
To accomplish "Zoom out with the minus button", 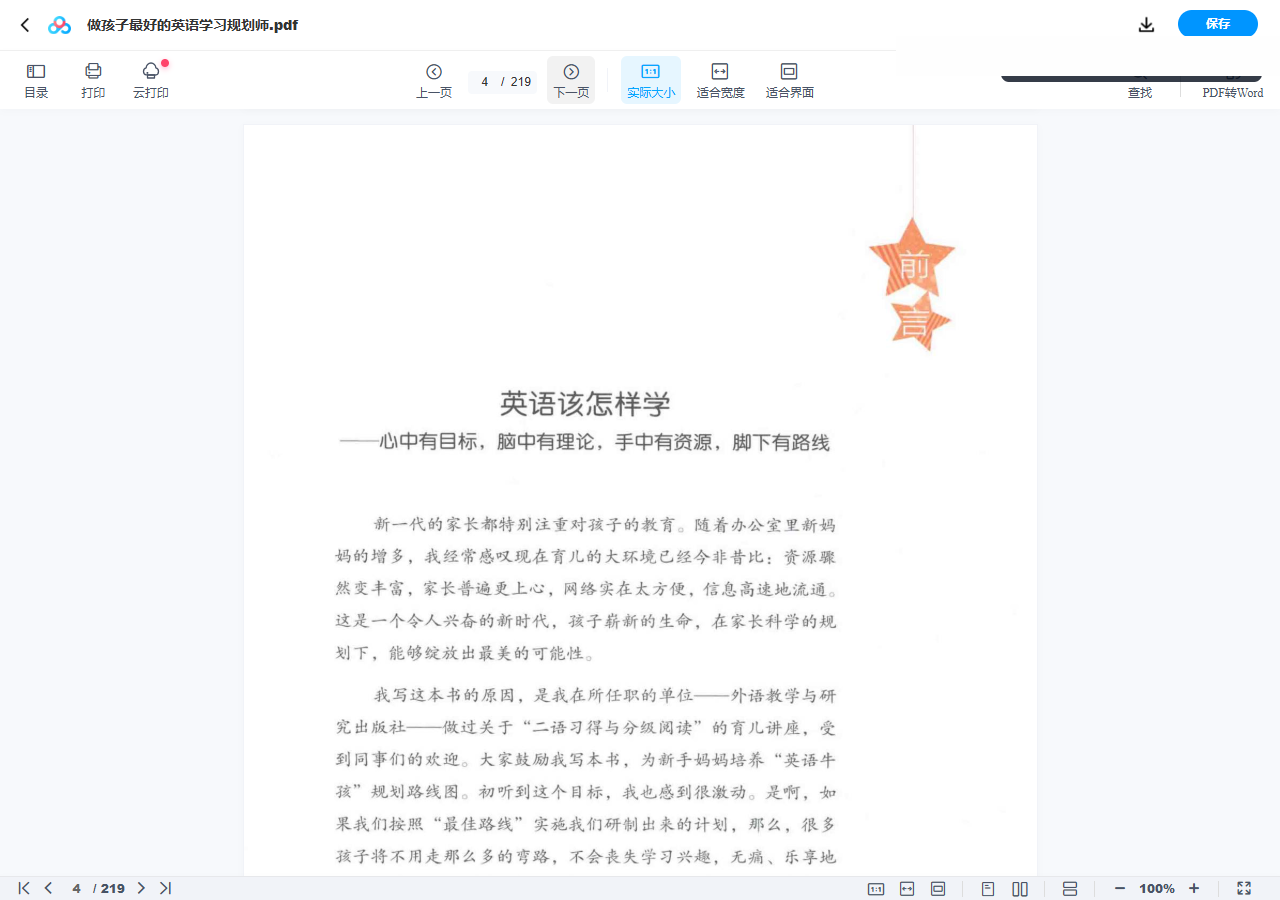I will point(1120,888).
